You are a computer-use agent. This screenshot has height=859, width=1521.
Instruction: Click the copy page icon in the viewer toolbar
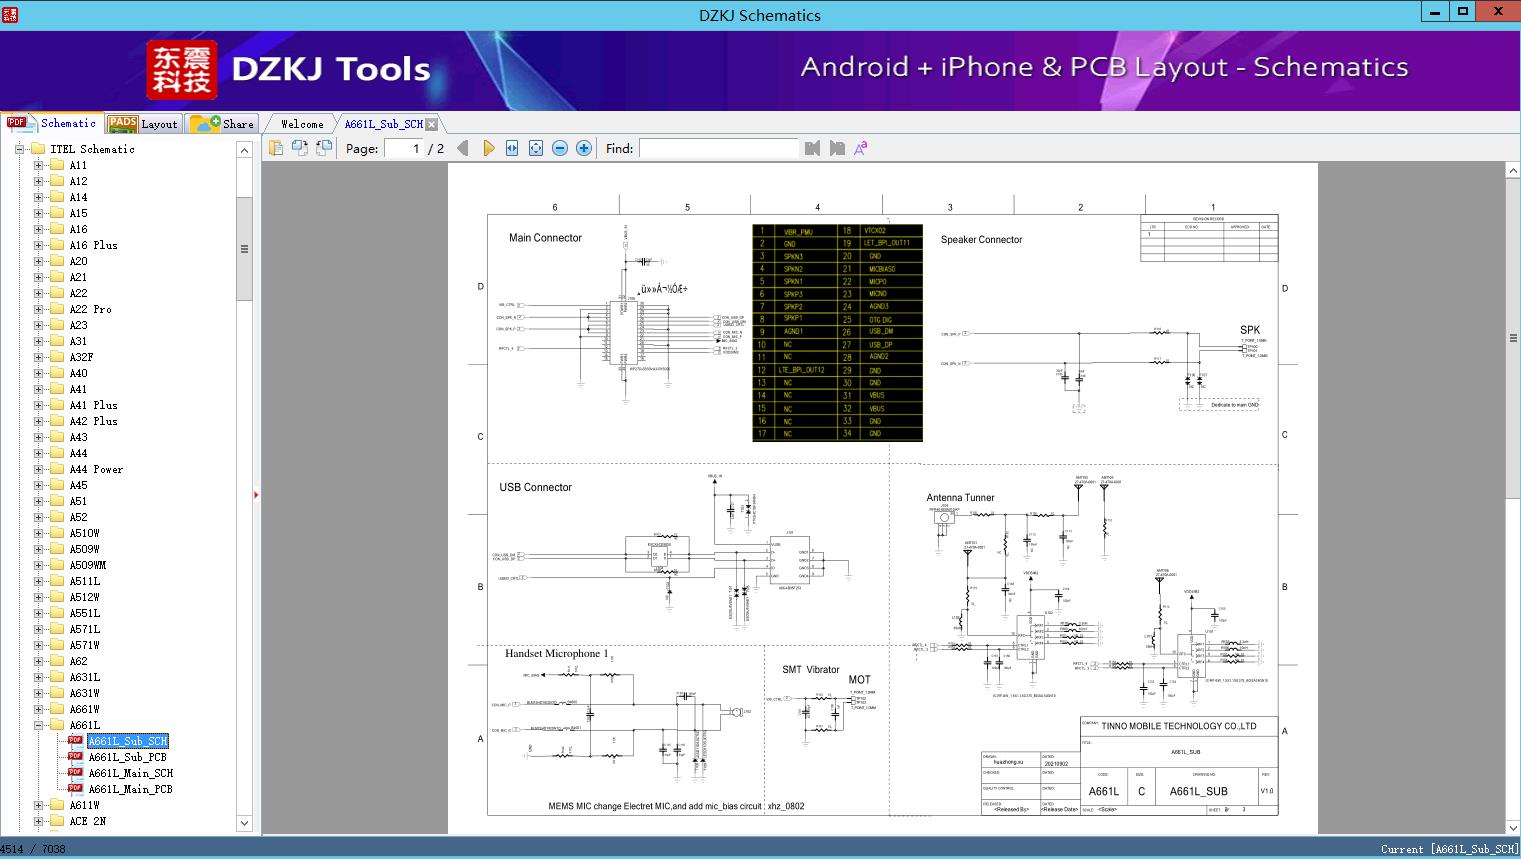click(276, 148)
